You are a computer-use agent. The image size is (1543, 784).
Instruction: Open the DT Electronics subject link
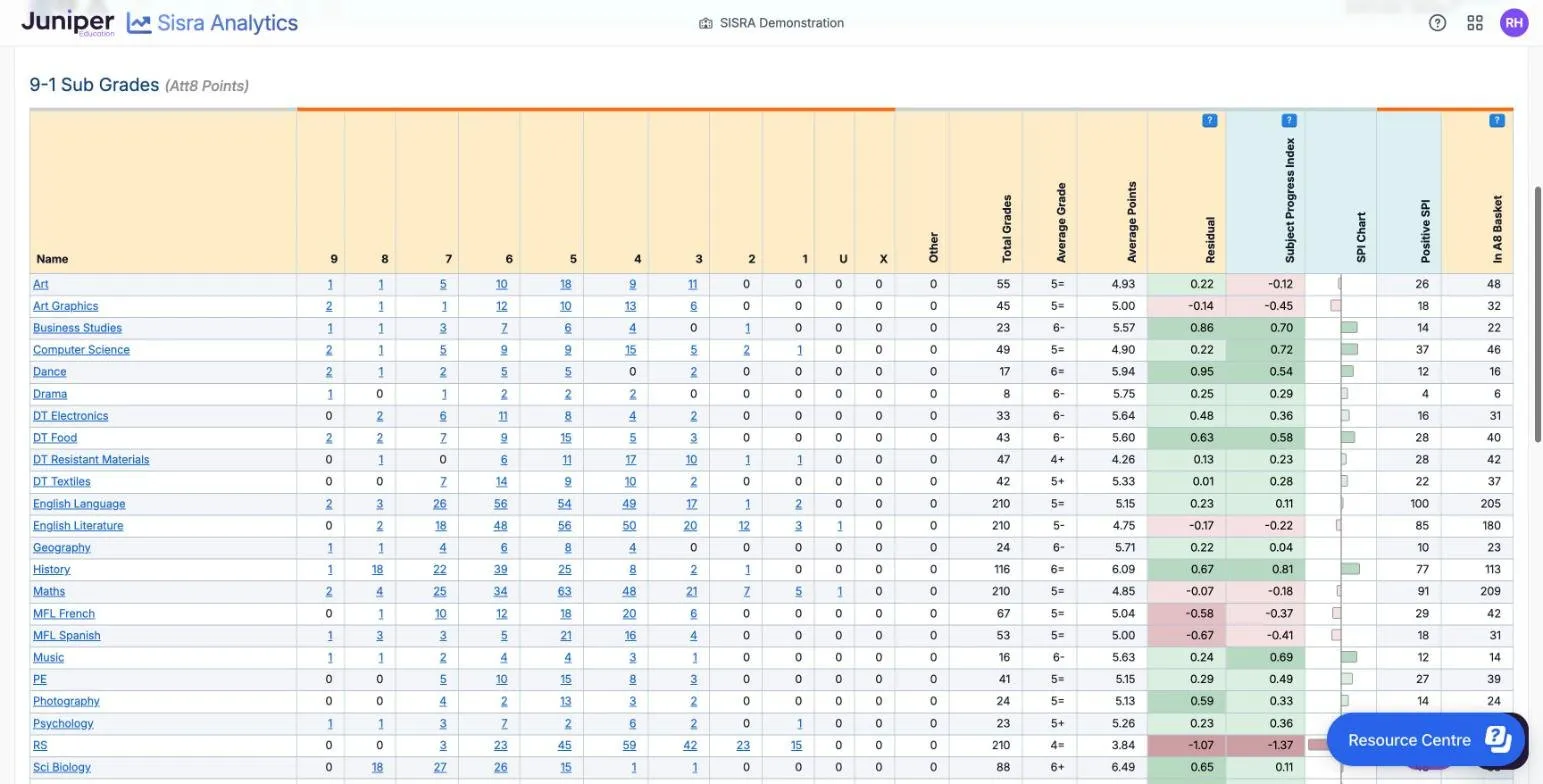pos(70,416)
